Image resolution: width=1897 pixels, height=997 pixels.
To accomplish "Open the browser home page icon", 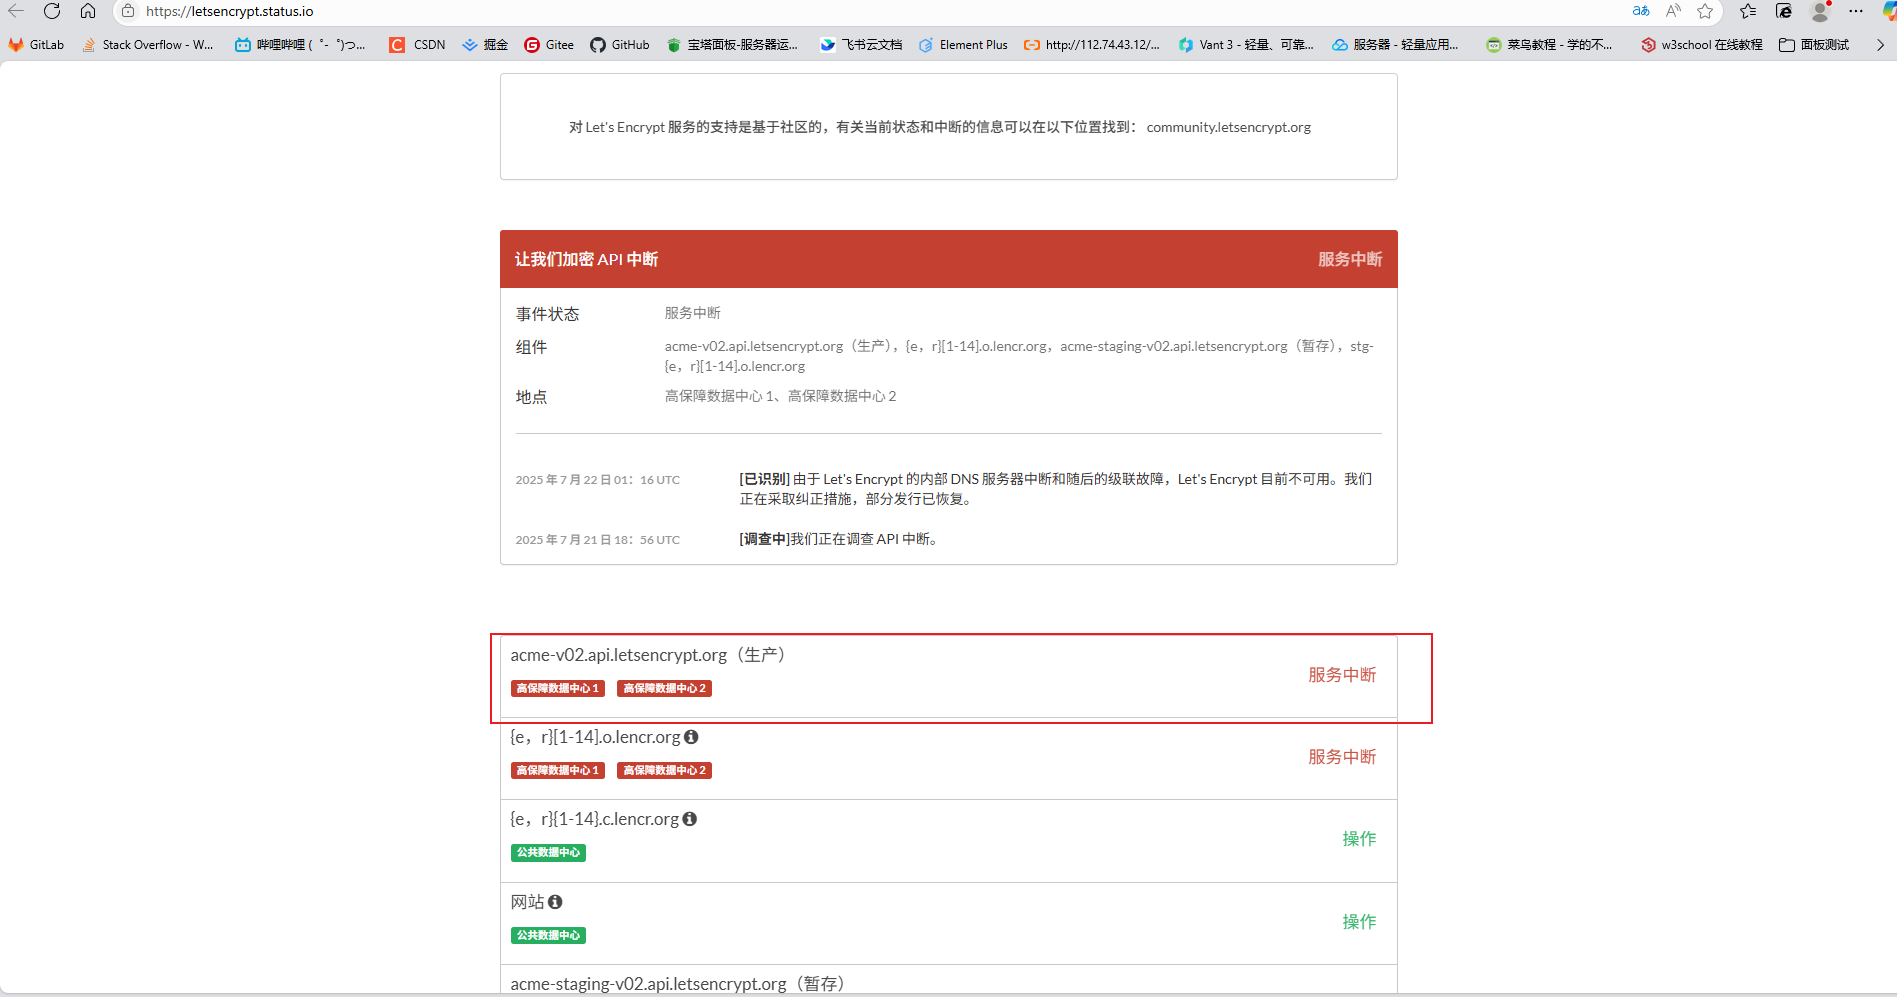I will point(88,11).
